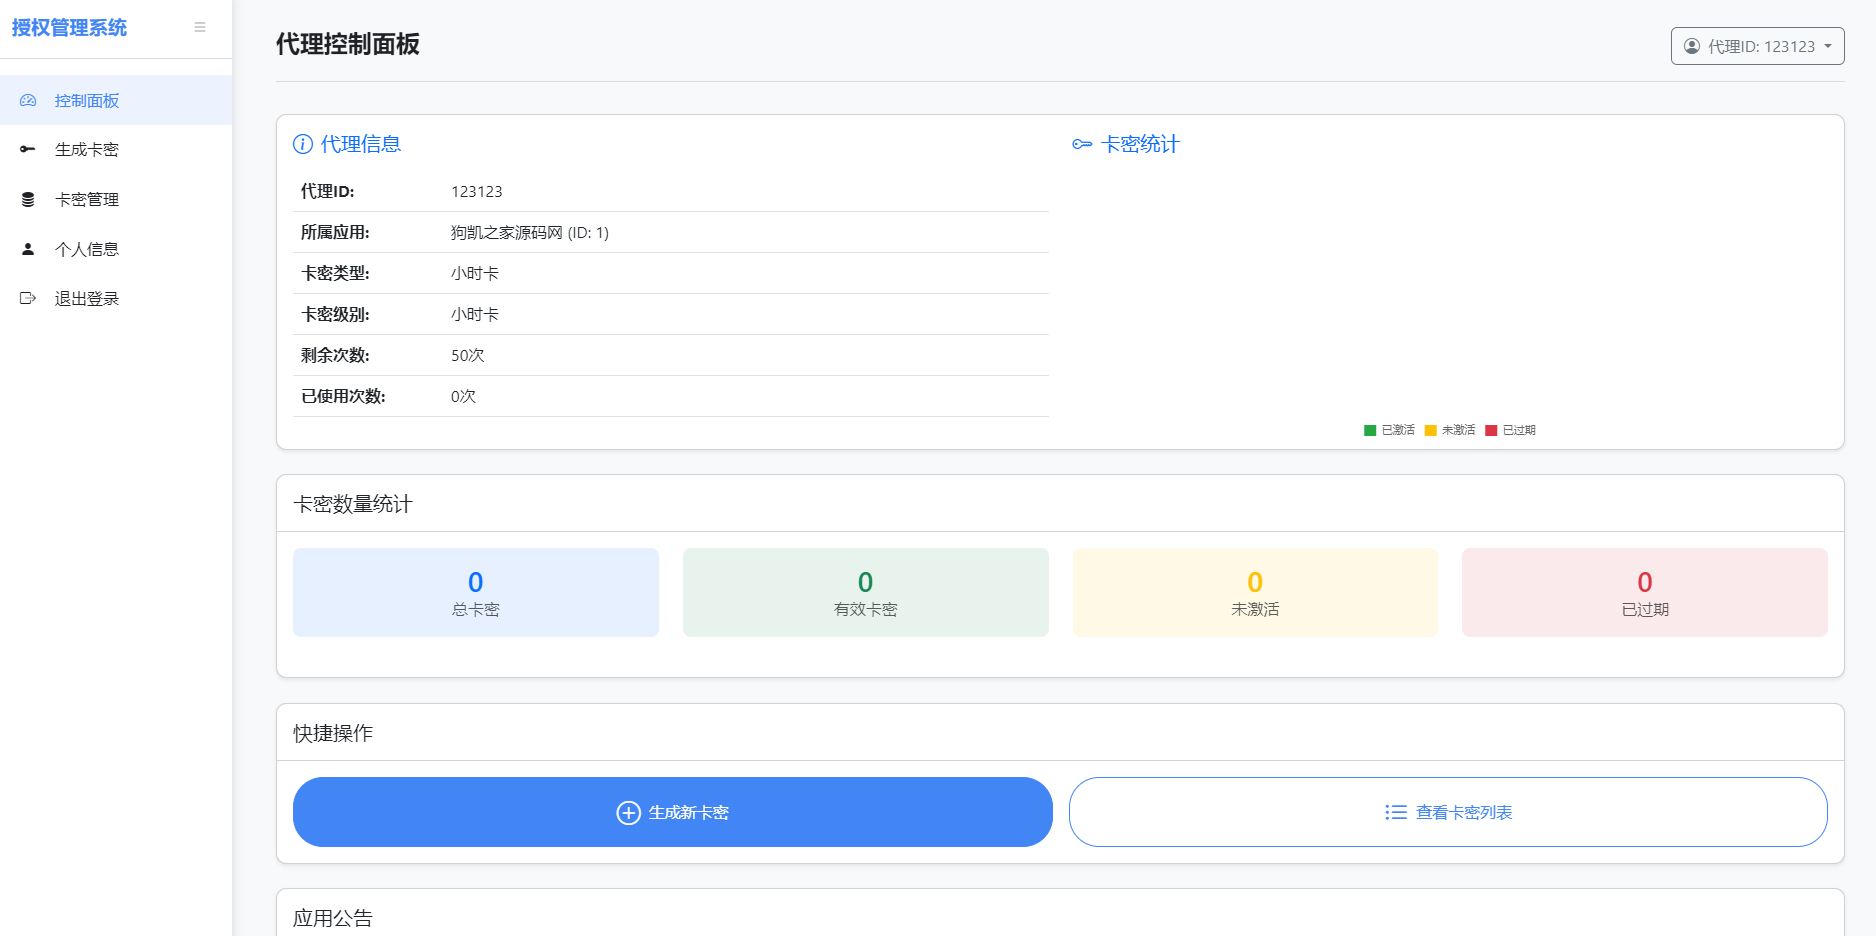Viewport: 1876px width, 936px height.
Task: Click the 小时卡 value in the 卡密类型 row
Action: [475, 273]
